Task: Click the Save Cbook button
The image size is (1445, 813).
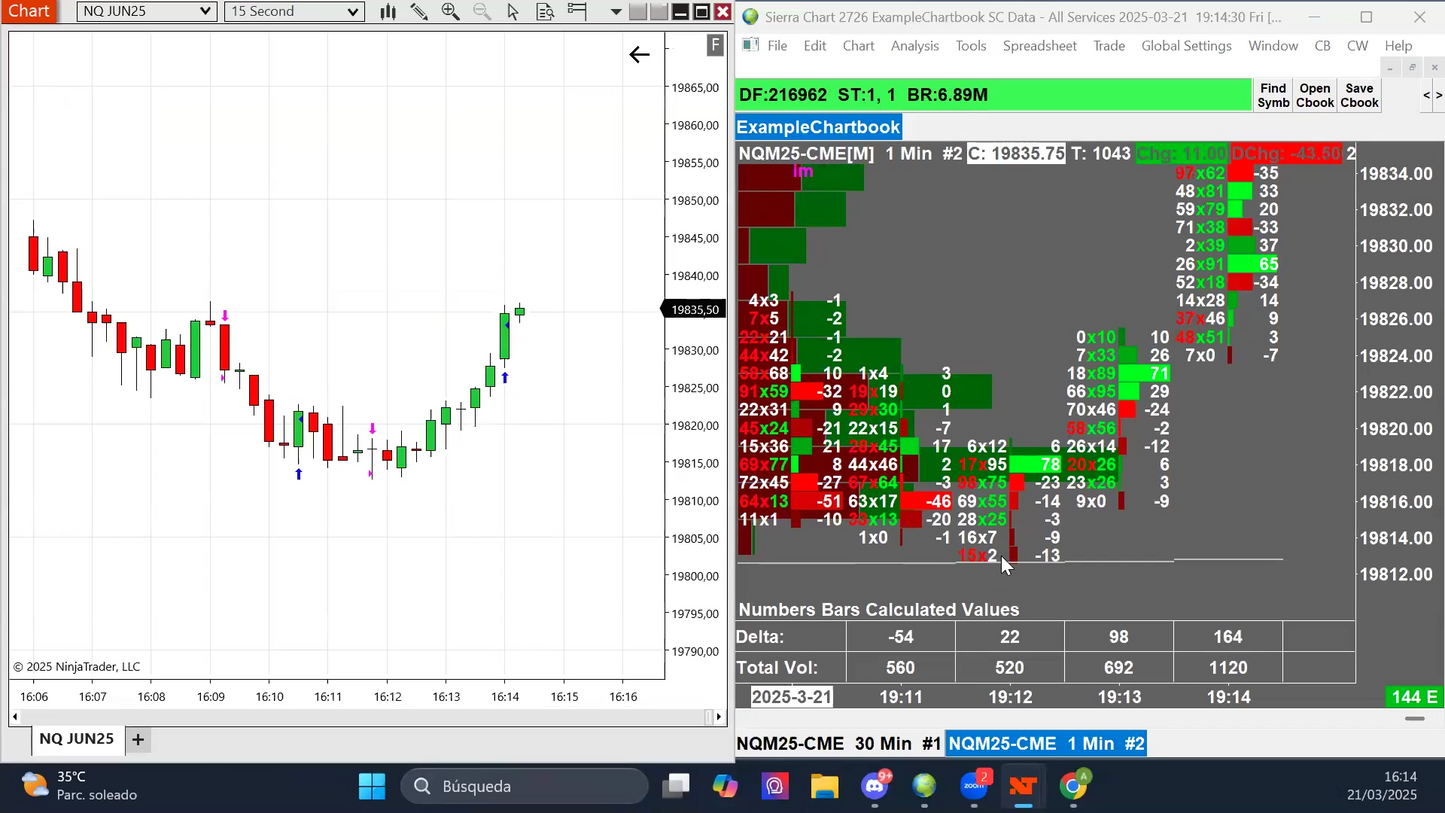Action: click(x=1360, y=96)
